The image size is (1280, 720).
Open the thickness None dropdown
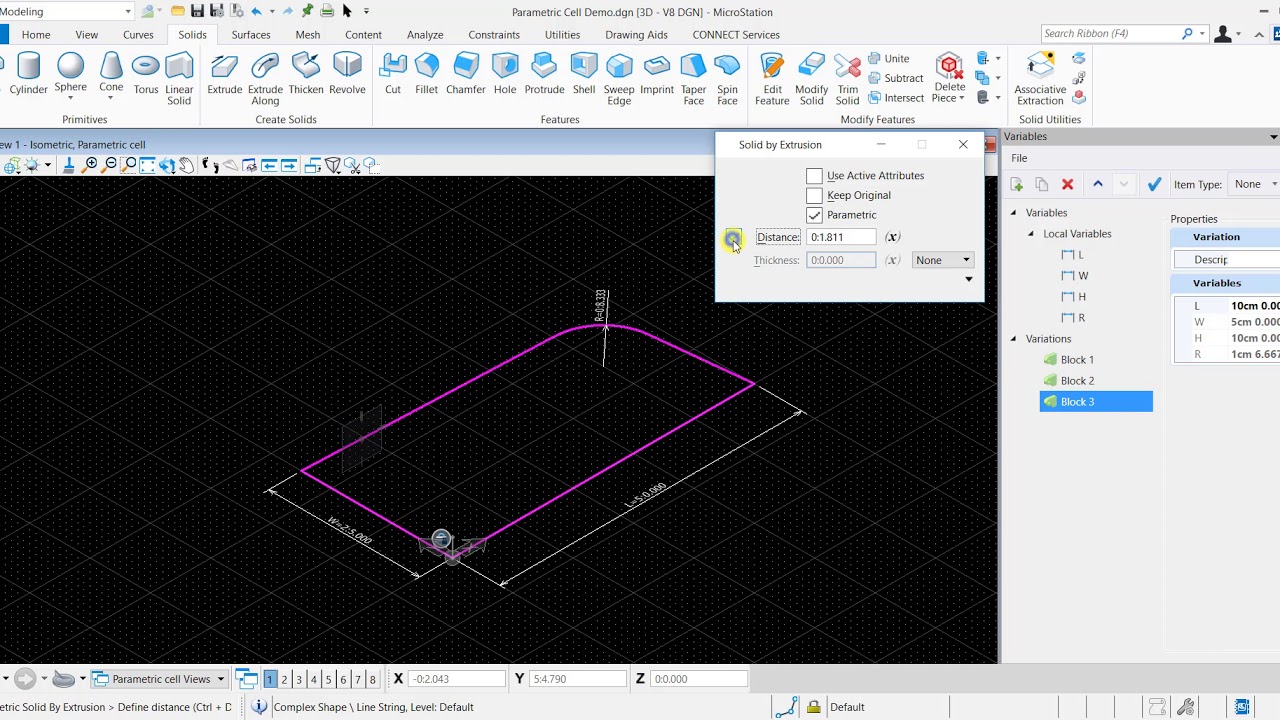pyautogui.click(x=943, y=260)
